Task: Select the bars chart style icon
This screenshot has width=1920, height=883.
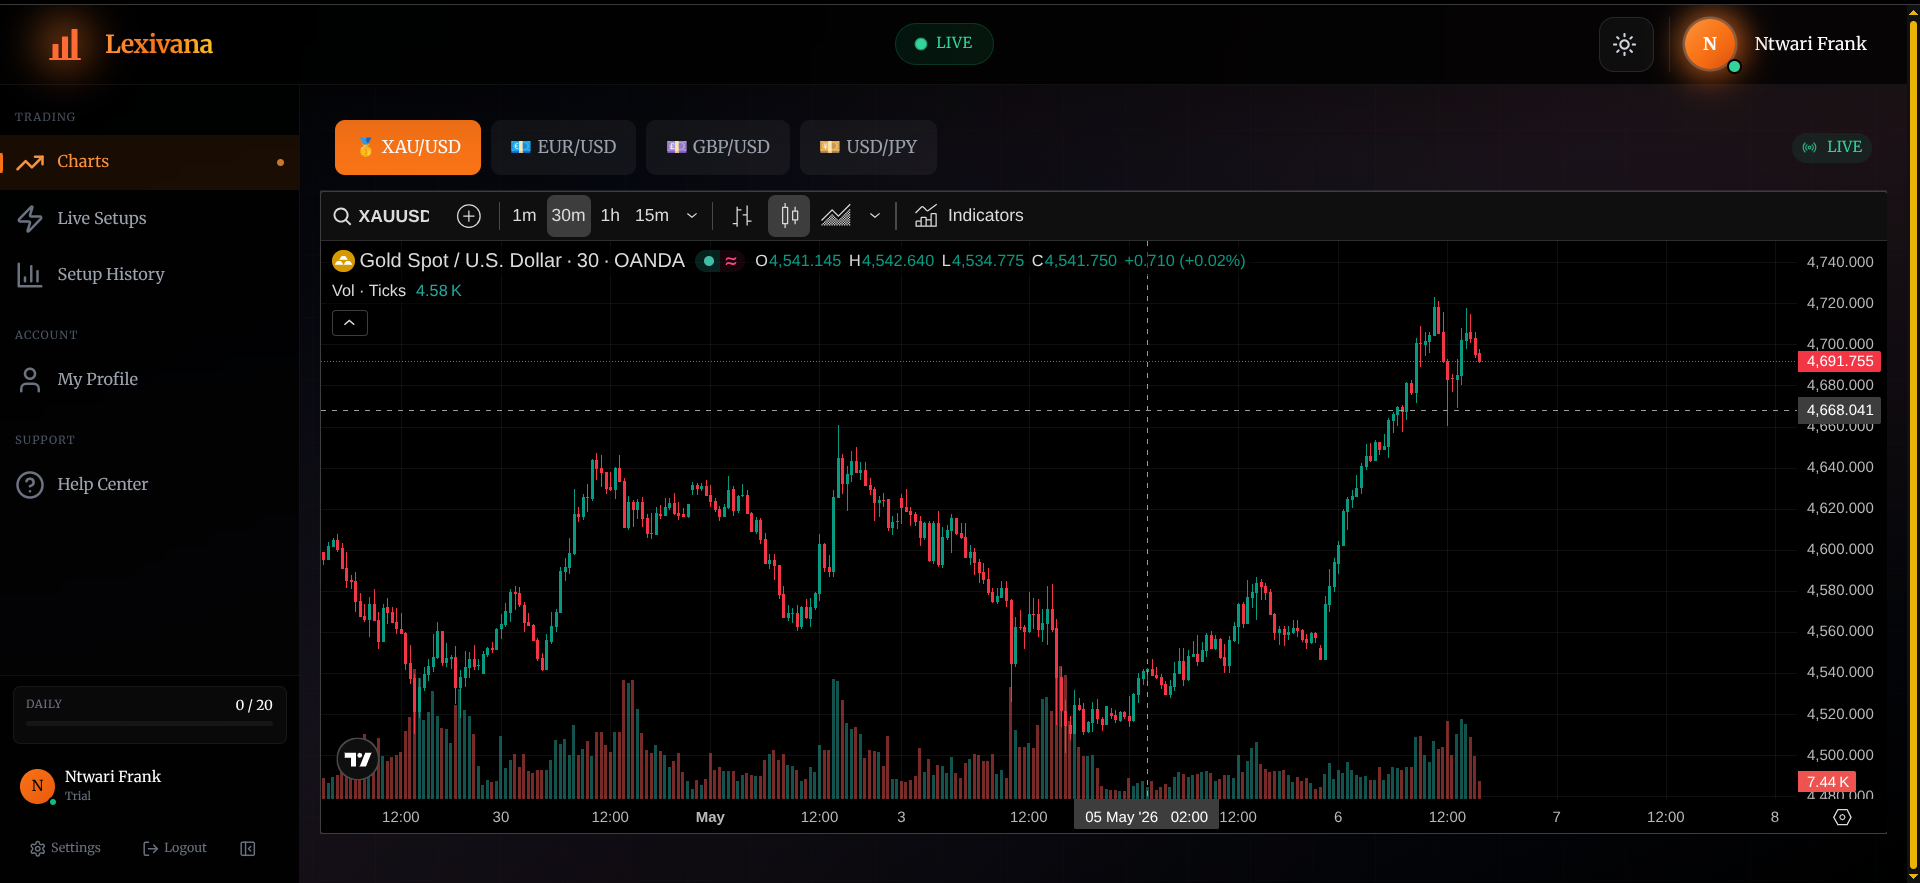Action: tap(742, 216)
